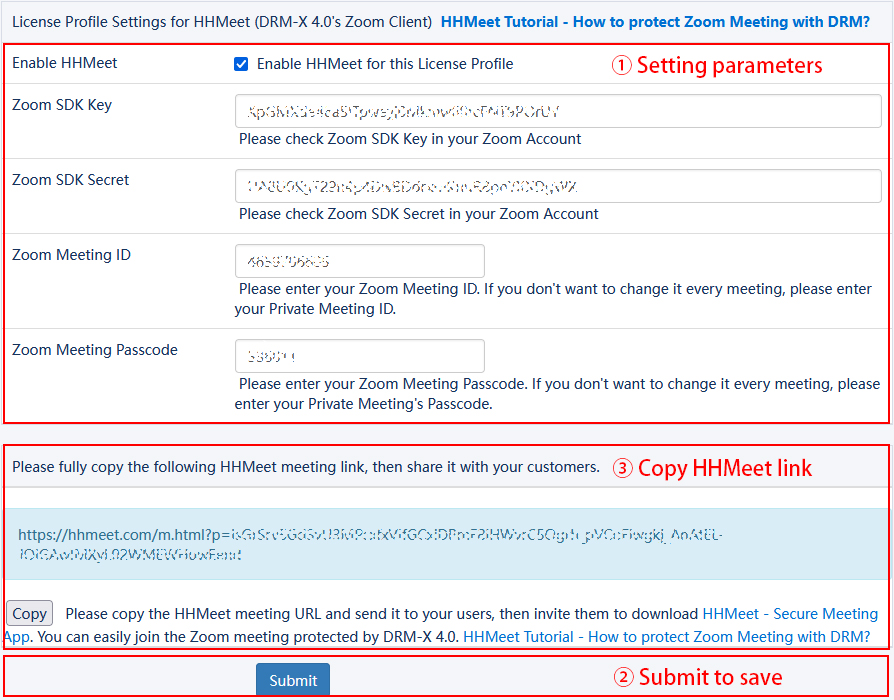
Task: Click Submit to save the settings
Action: (x=292, y=679)
